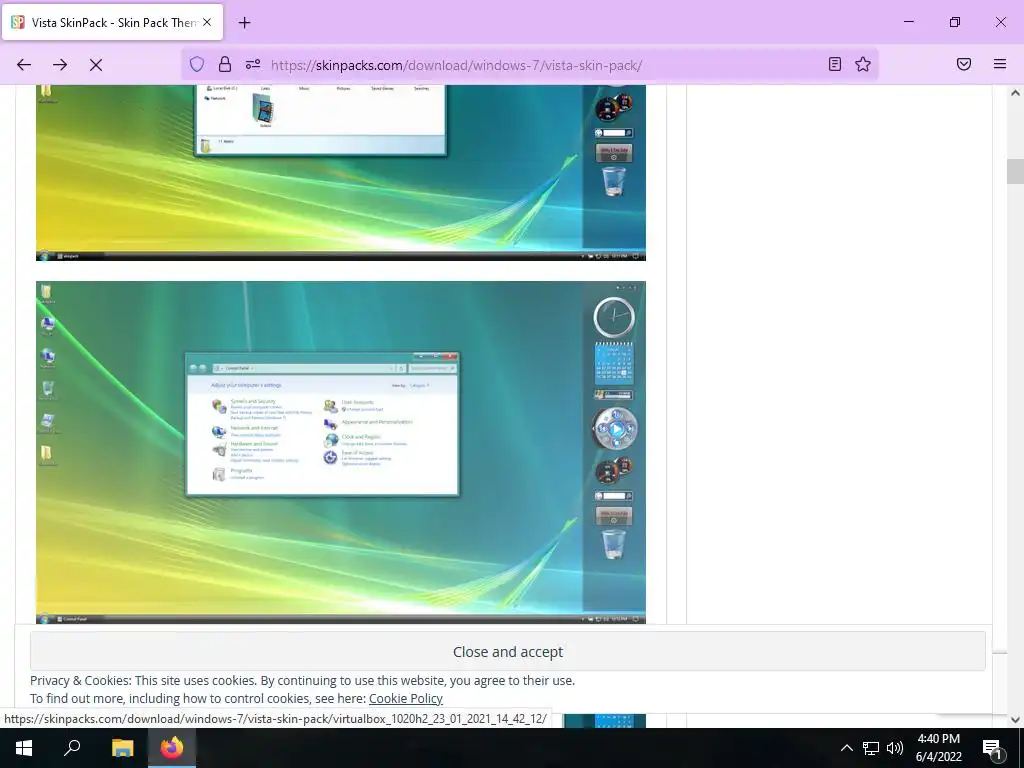Screen dimensions: 1024x768
Task: Open the Control Panel Vista screenshot
Action: 341,452
